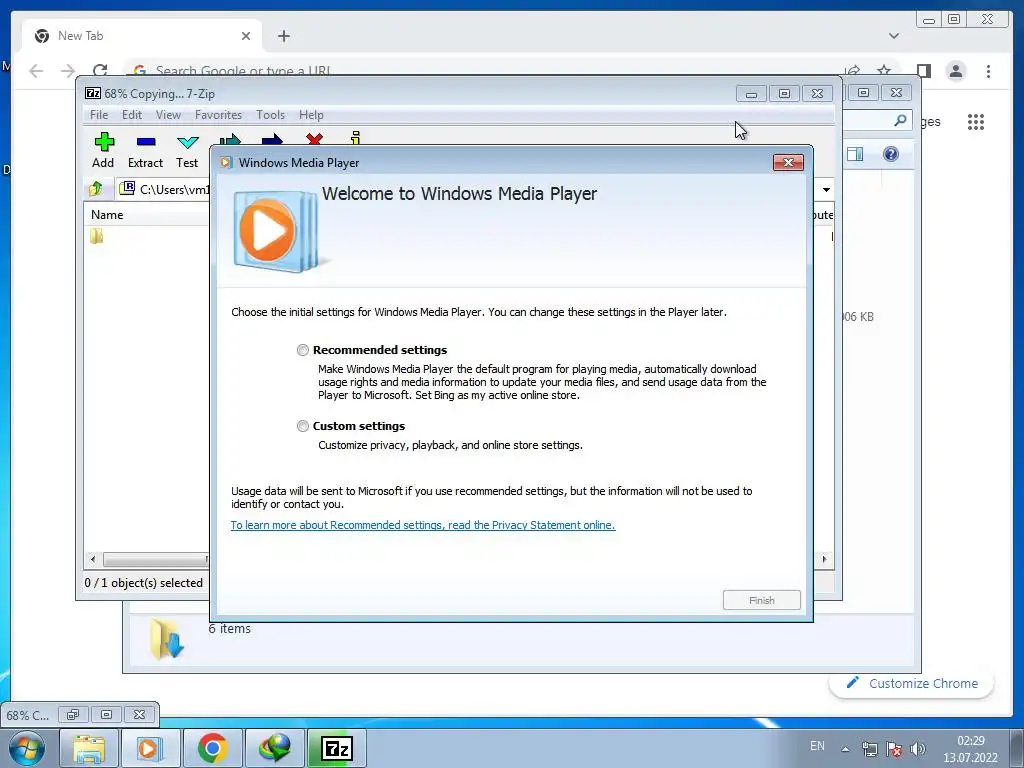Open Windows Explorer from the taskbar
Viewport: 1024px width, 768px height.
coord(89,748)
